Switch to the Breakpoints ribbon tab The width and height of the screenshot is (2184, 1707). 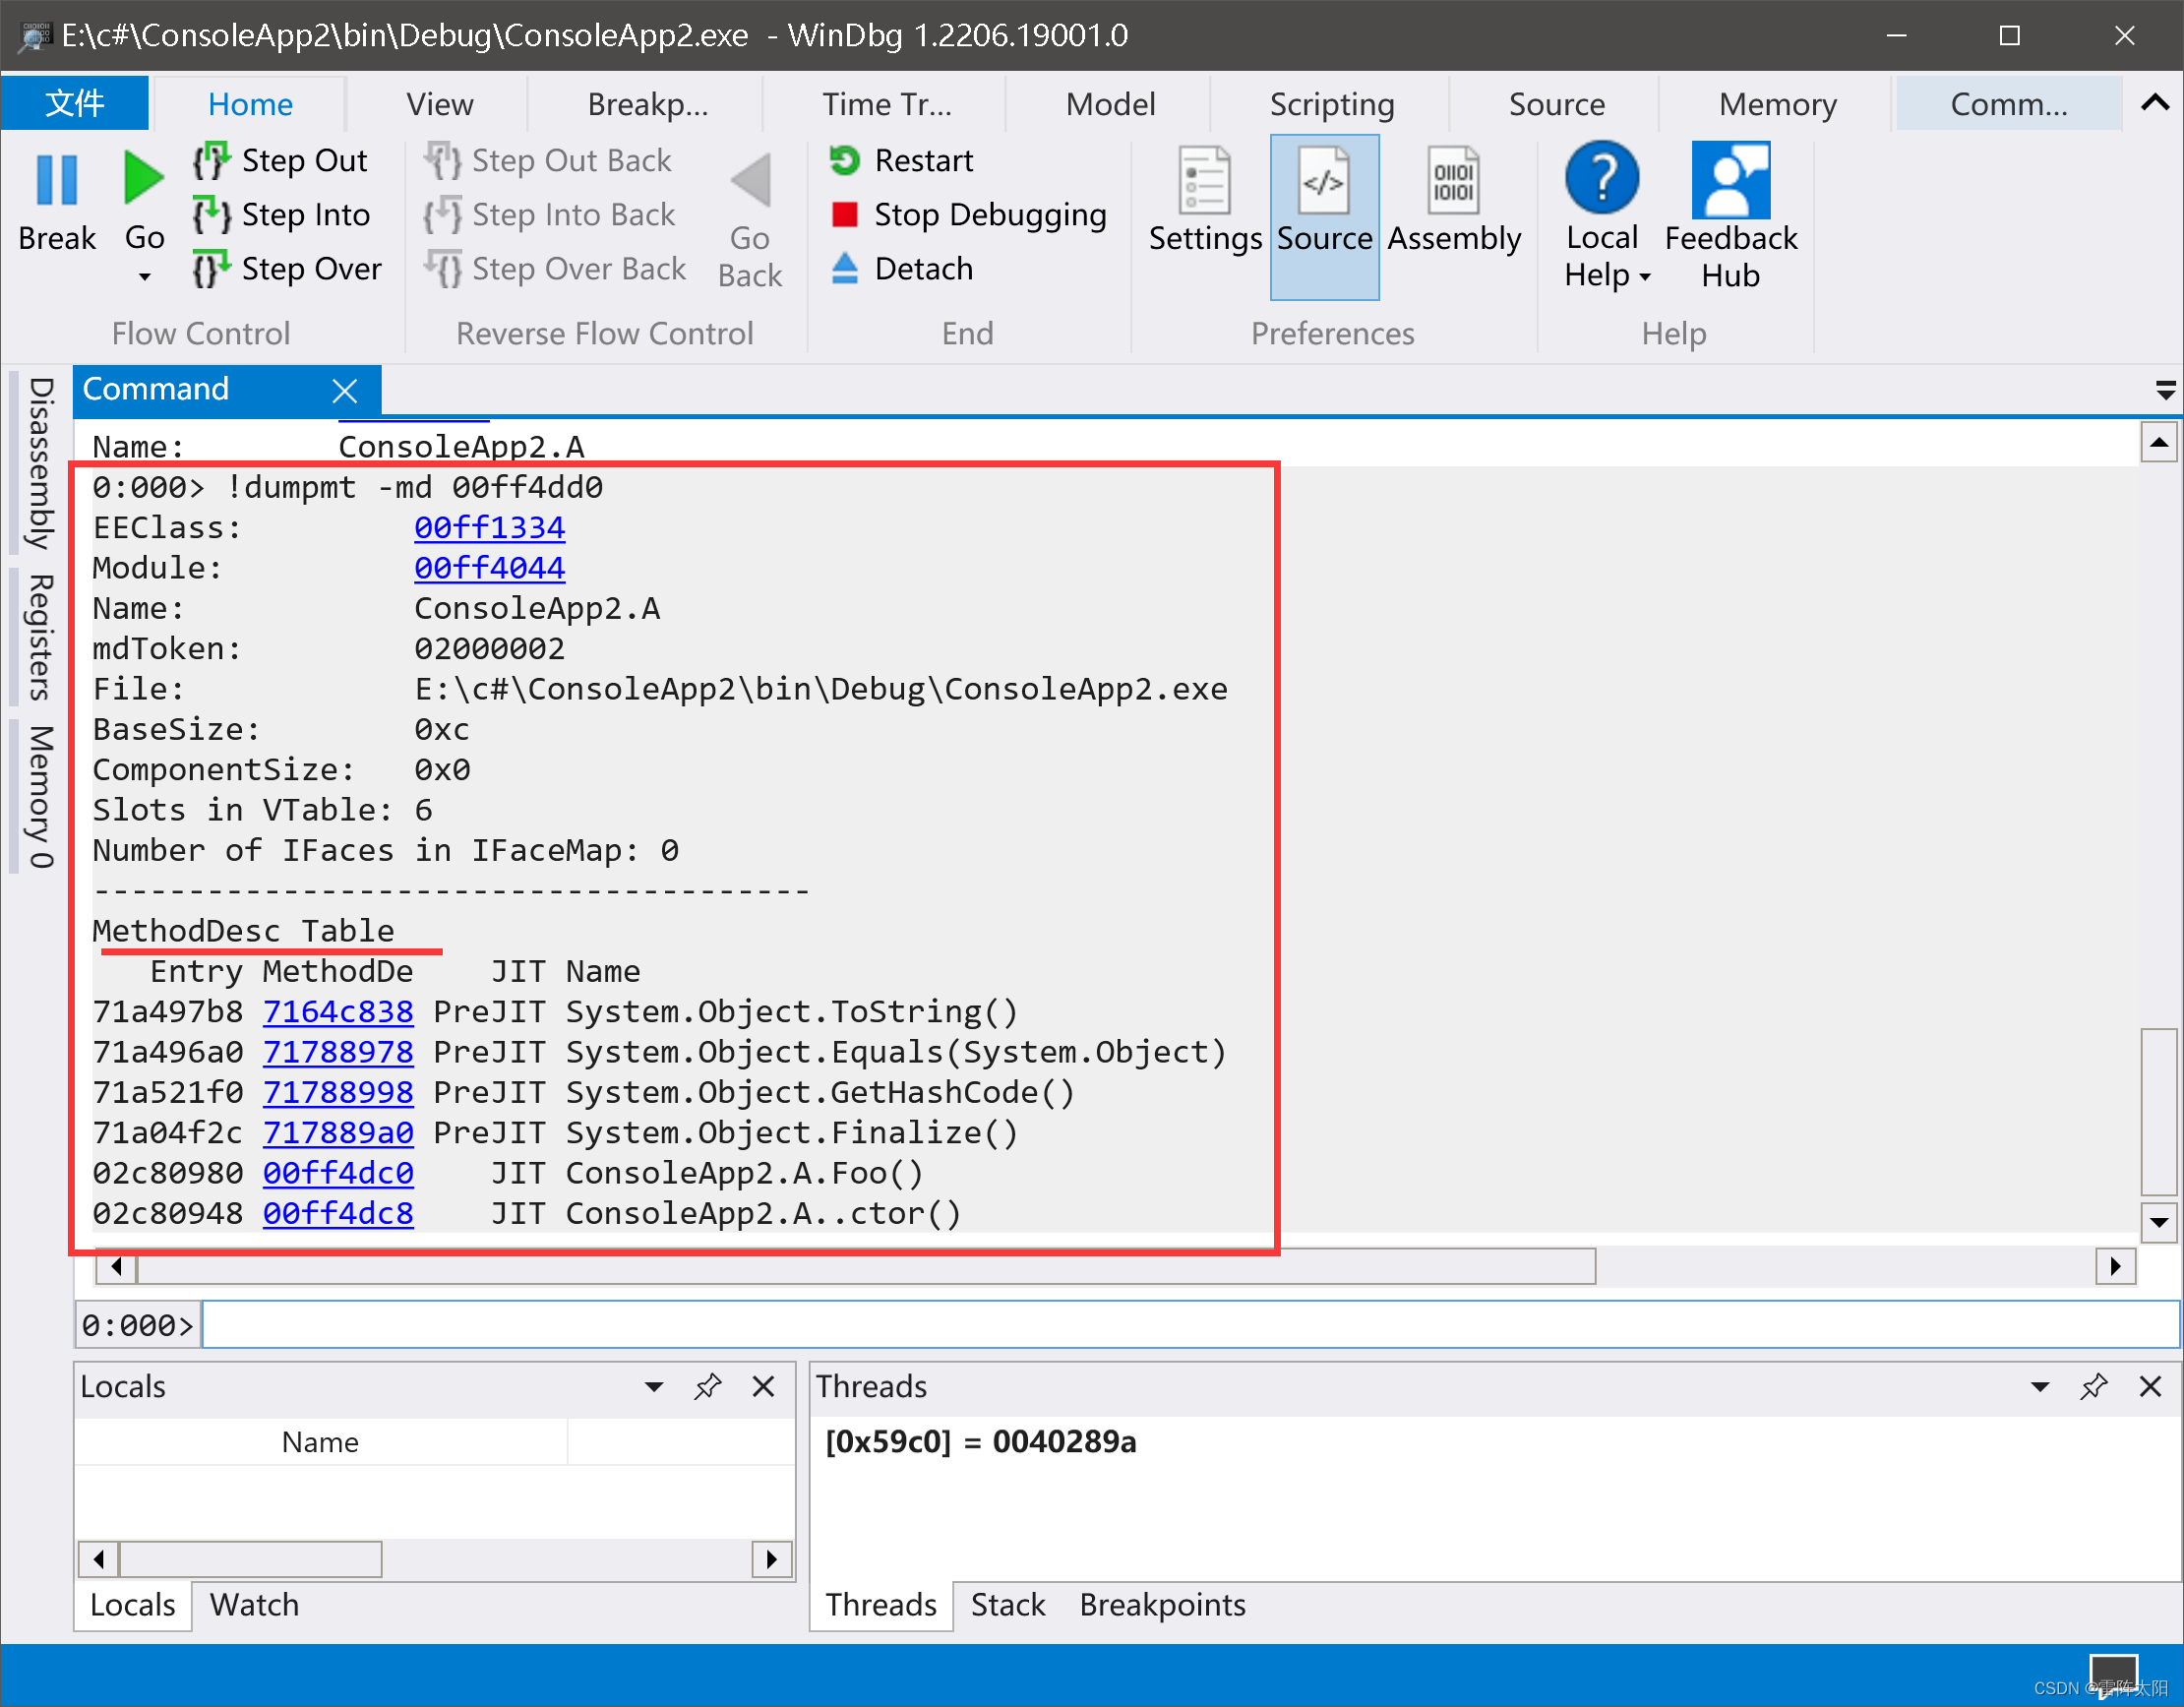click(647, 104)
